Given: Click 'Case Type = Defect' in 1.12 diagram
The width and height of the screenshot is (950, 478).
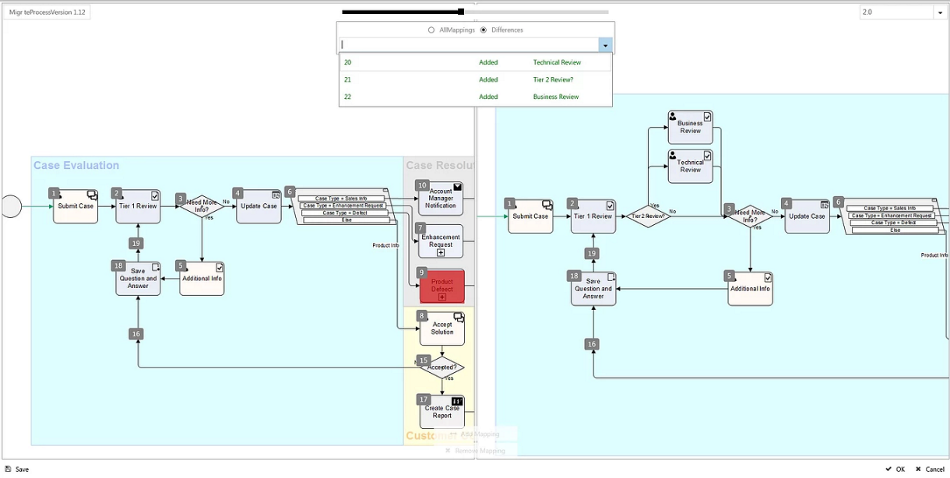Looking at the screenshot, I should pyautogui.click(x=345, y=213).
